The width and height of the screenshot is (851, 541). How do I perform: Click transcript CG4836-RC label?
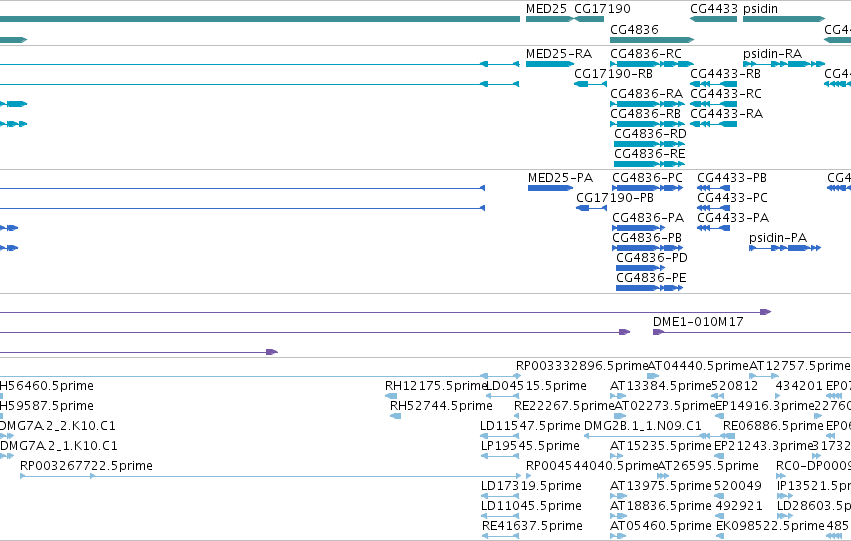point(646,54)
